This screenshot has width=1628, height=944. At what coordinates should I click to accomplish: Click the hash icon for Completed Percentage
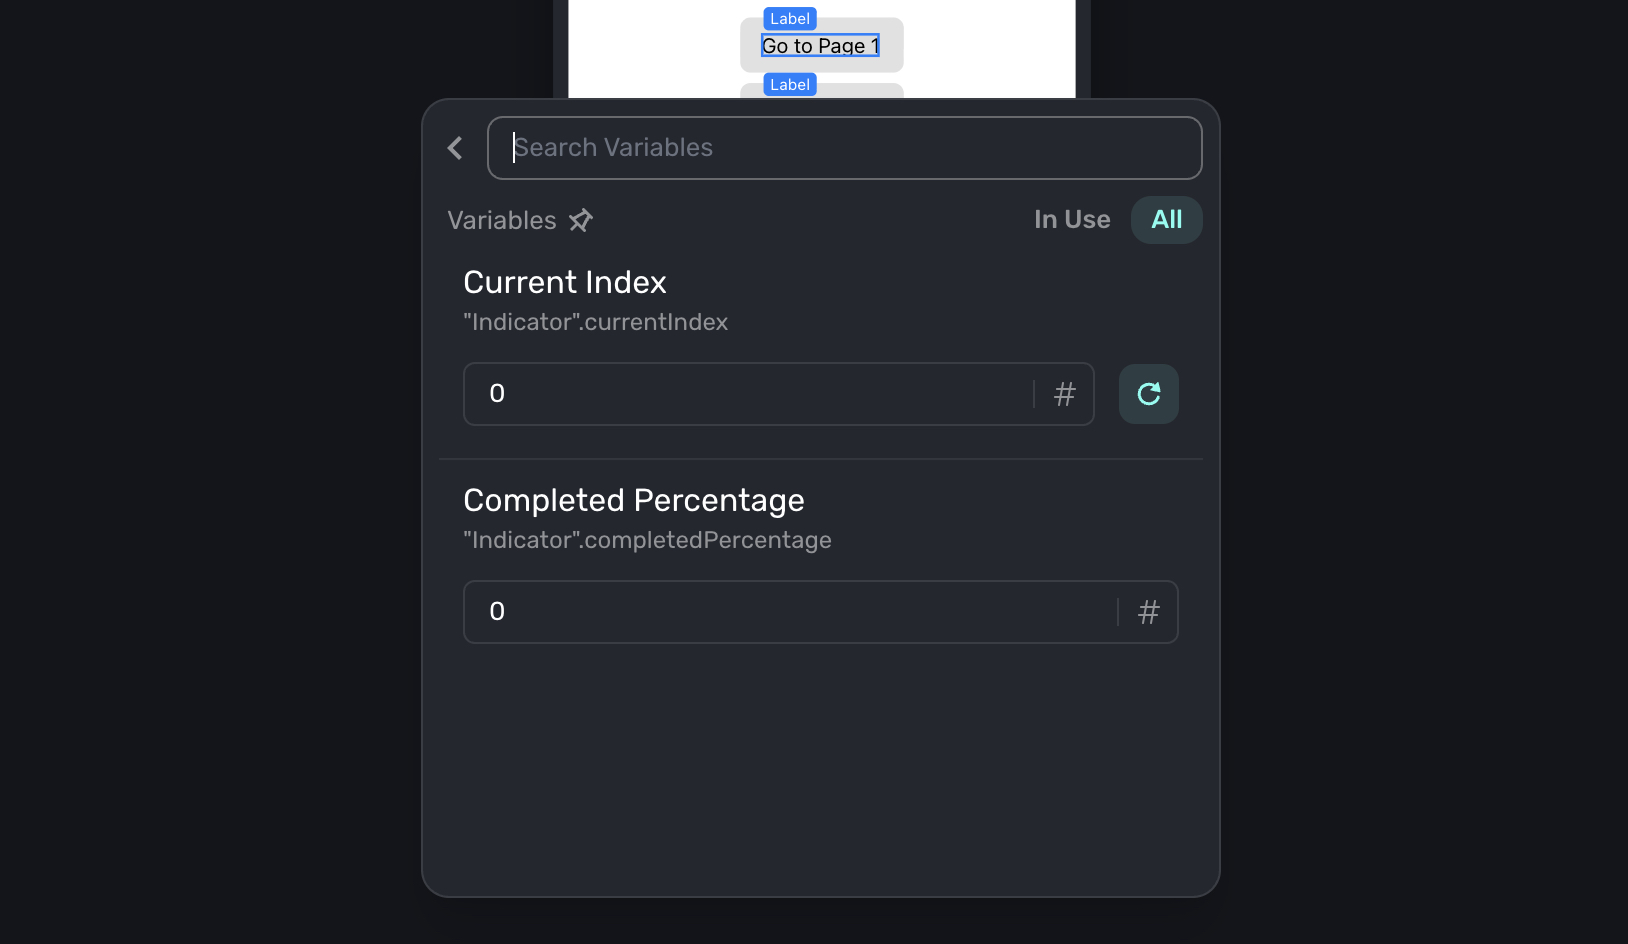1148,612
